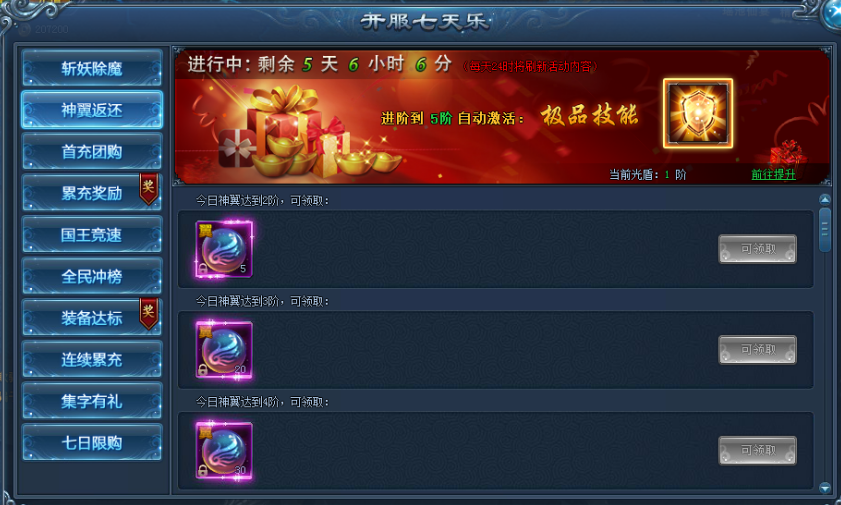The width and height of the screenshot is (841, 505).
Task: Switch to the 首充团购 tab
Action: [92, 152]
